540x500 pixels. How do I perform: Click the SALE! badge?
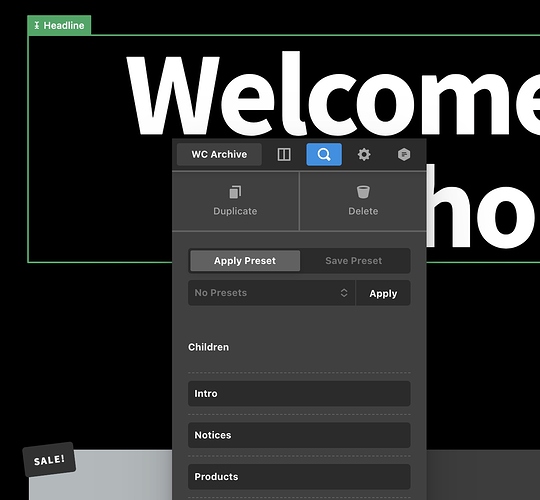(x=49, y=459)
